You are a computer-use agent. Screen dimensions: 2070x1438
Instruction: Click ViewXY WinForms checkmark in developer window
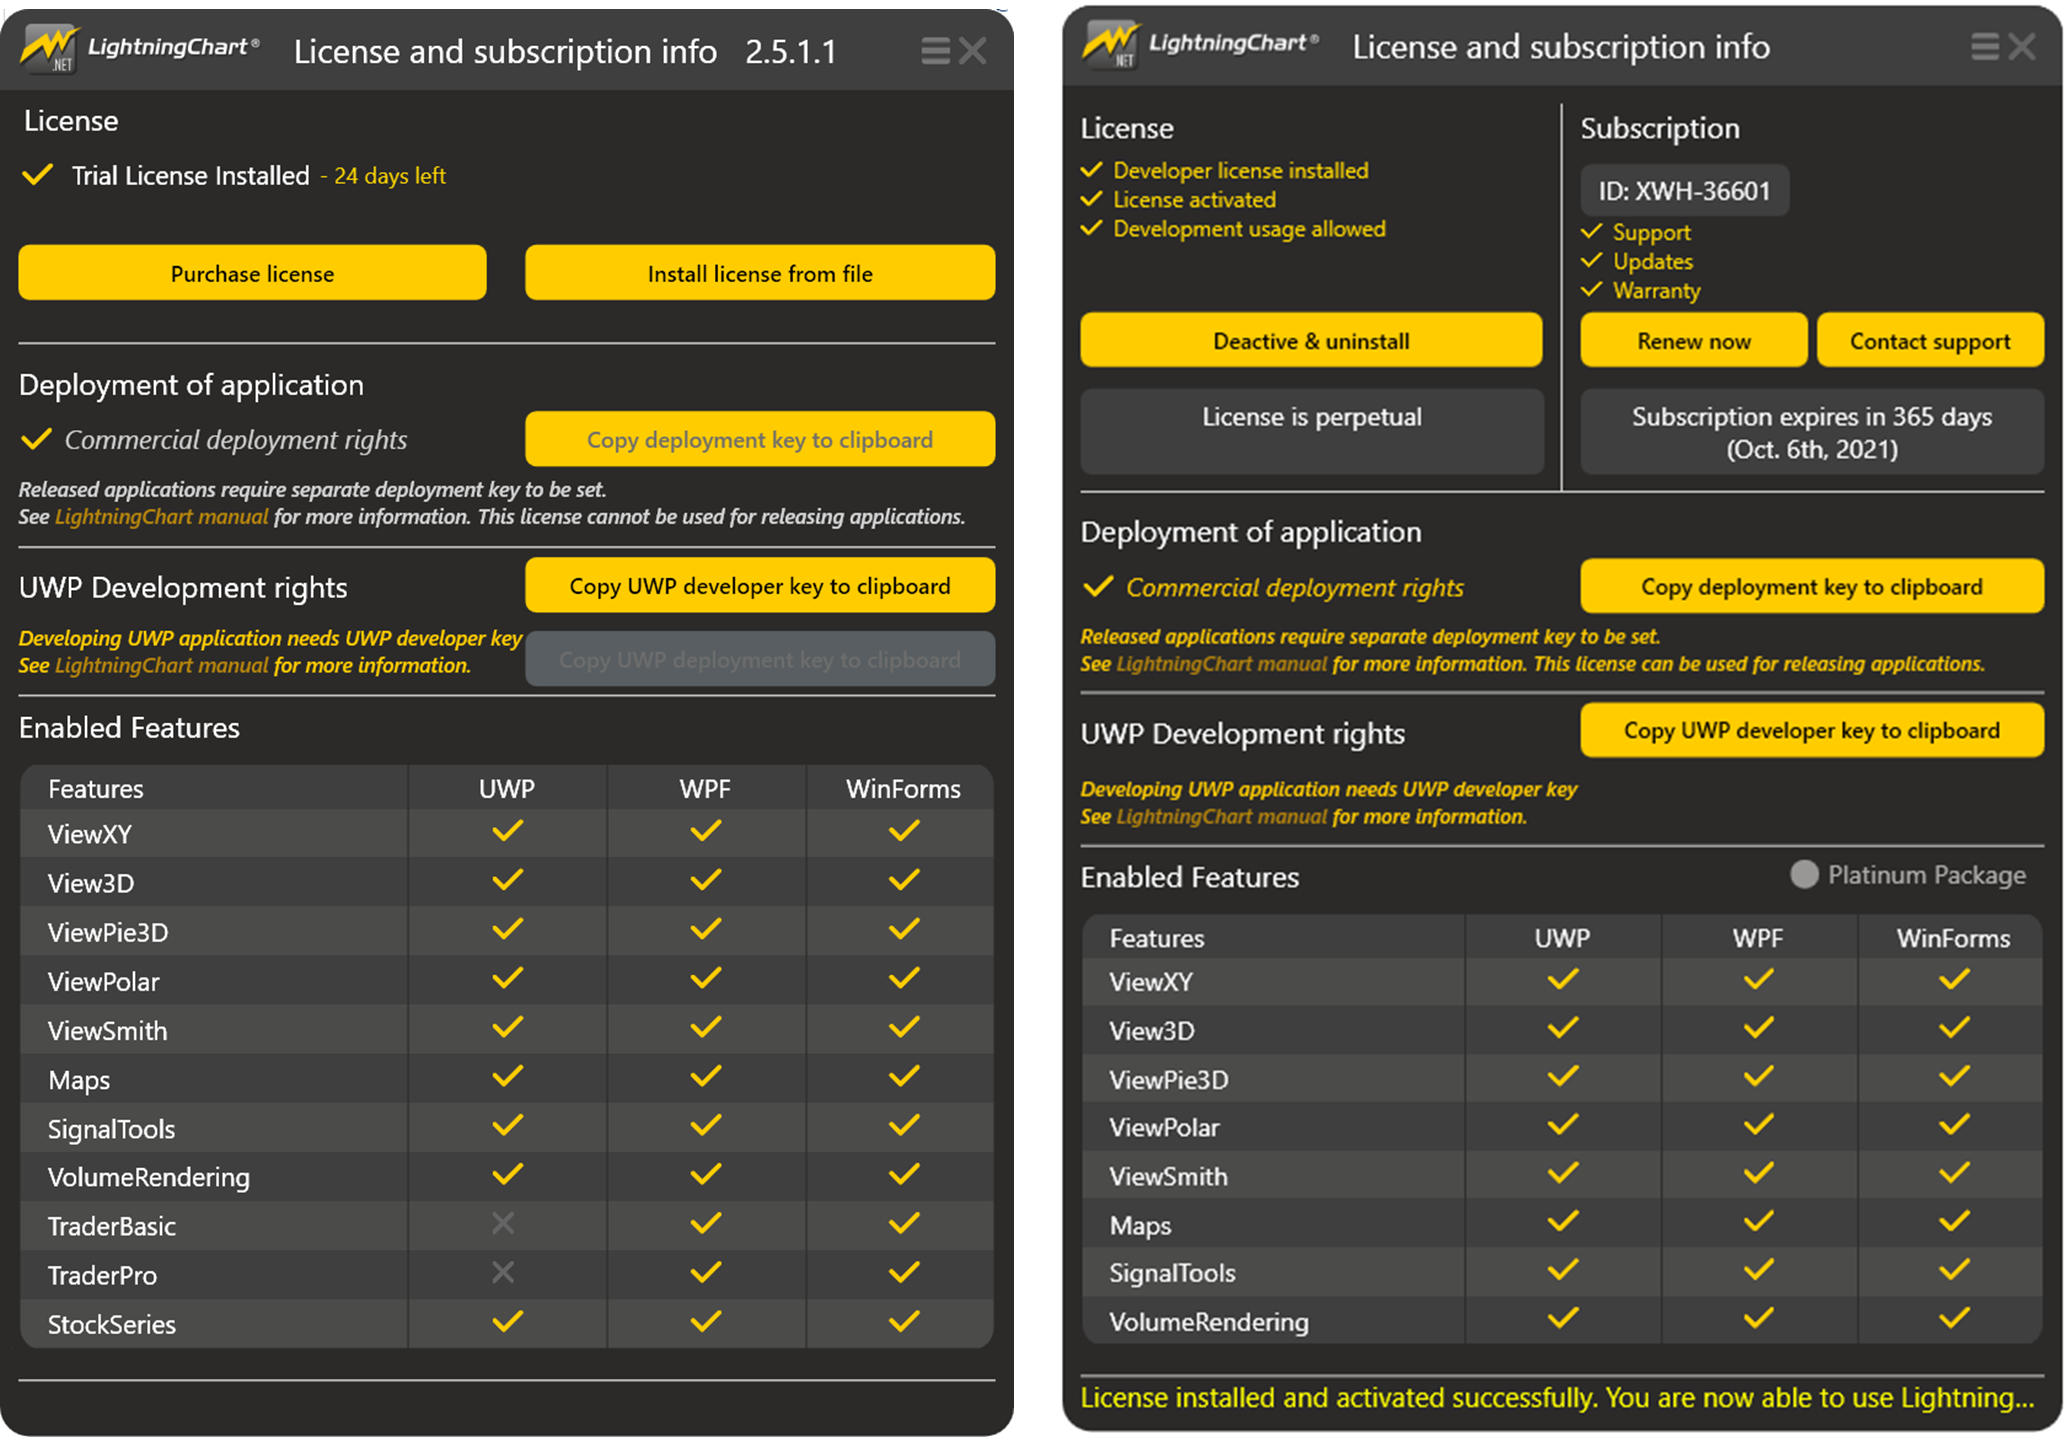[x=1954, y=980]
